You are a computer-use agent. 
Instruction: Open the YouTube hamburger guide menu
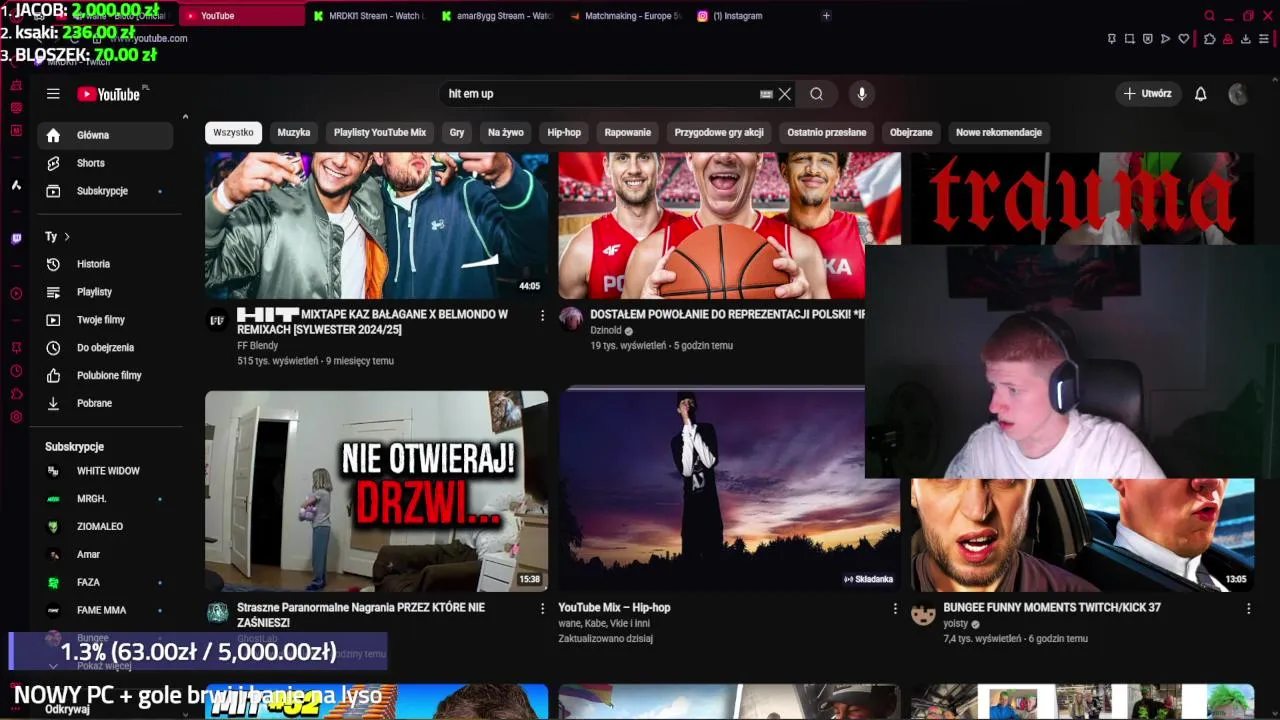53,94
